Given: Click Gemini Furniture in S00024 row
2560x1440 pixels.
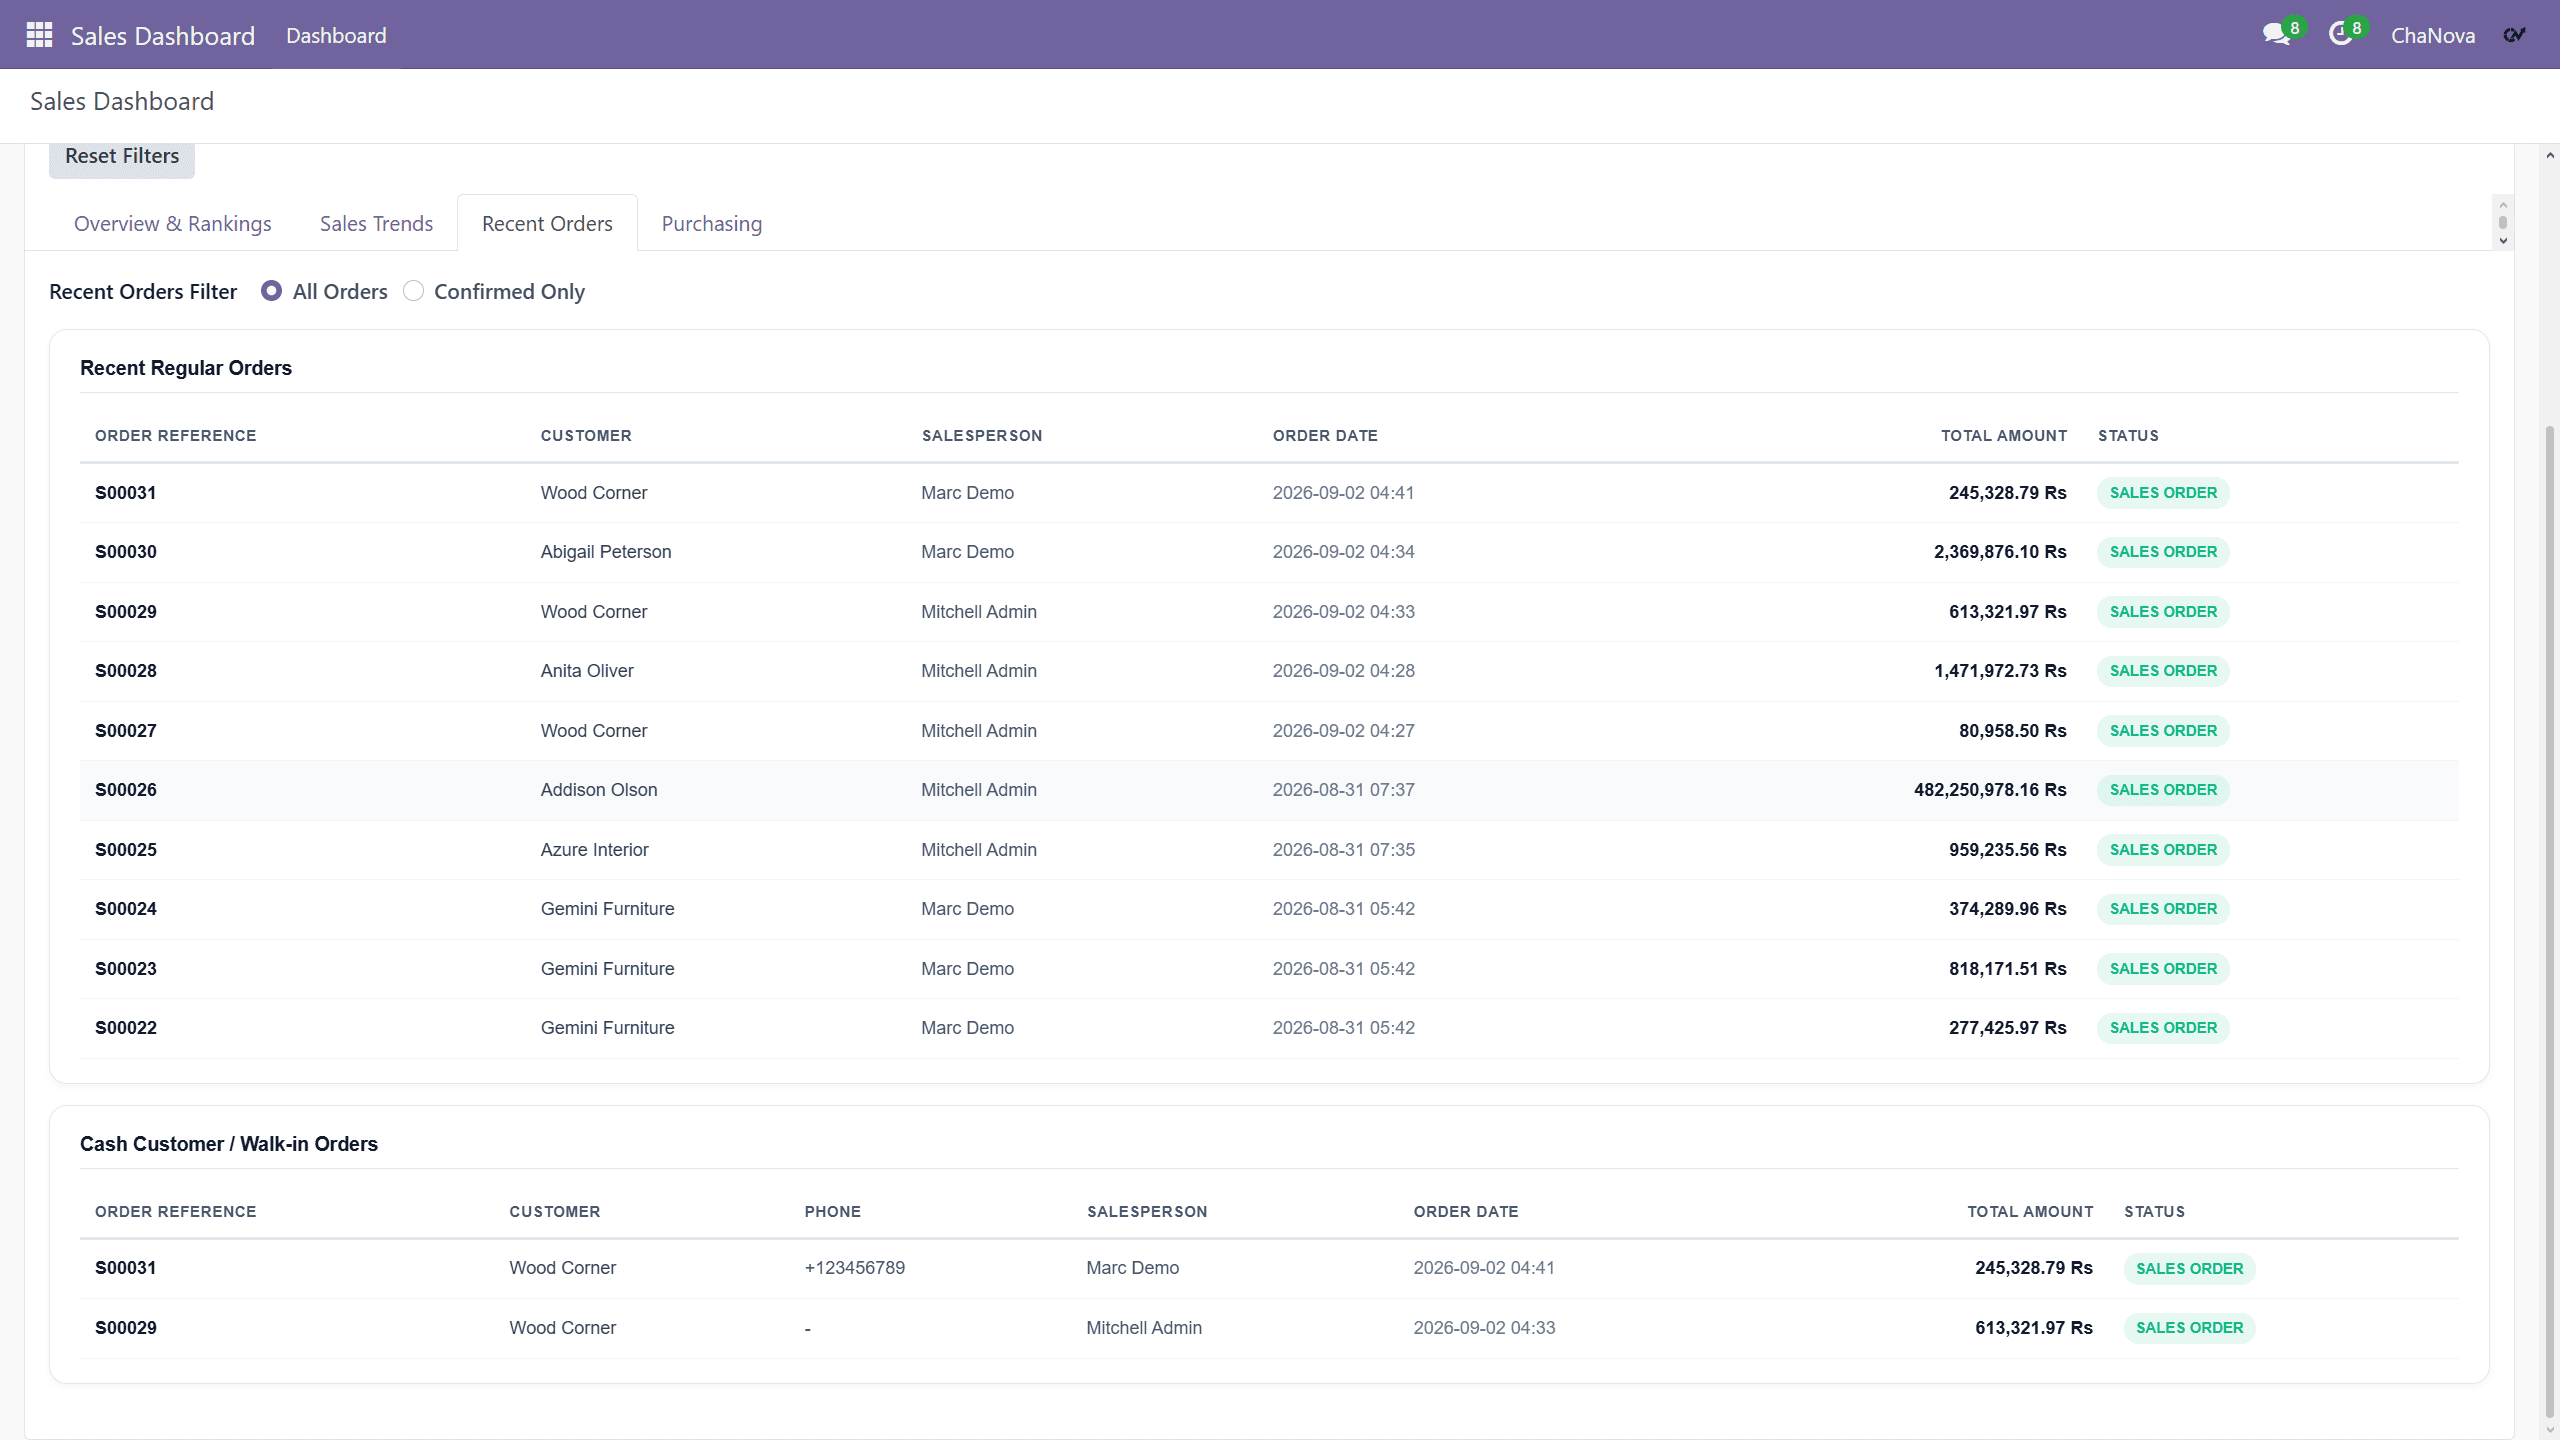Looking at the screenshot, I should tap(607, 909).
